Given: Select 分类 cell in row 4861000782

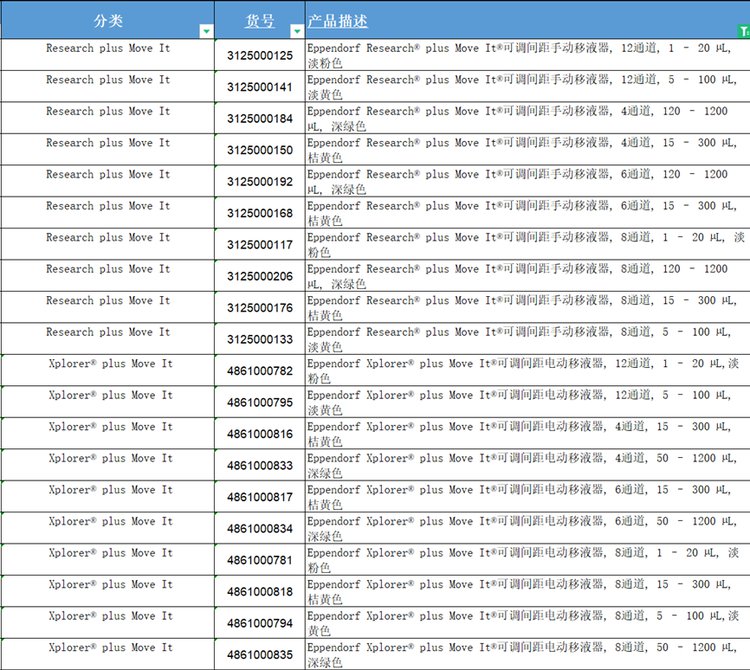Looking at the screenshot, I should 107,371.
